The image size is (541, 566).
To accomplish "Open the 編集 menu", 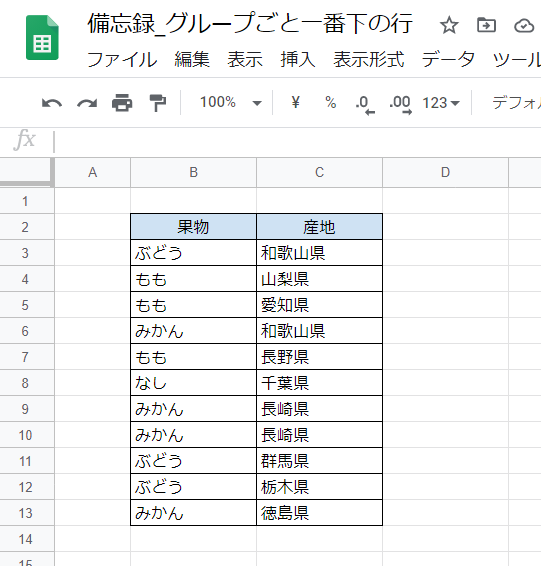I will (x=192, y=60).
